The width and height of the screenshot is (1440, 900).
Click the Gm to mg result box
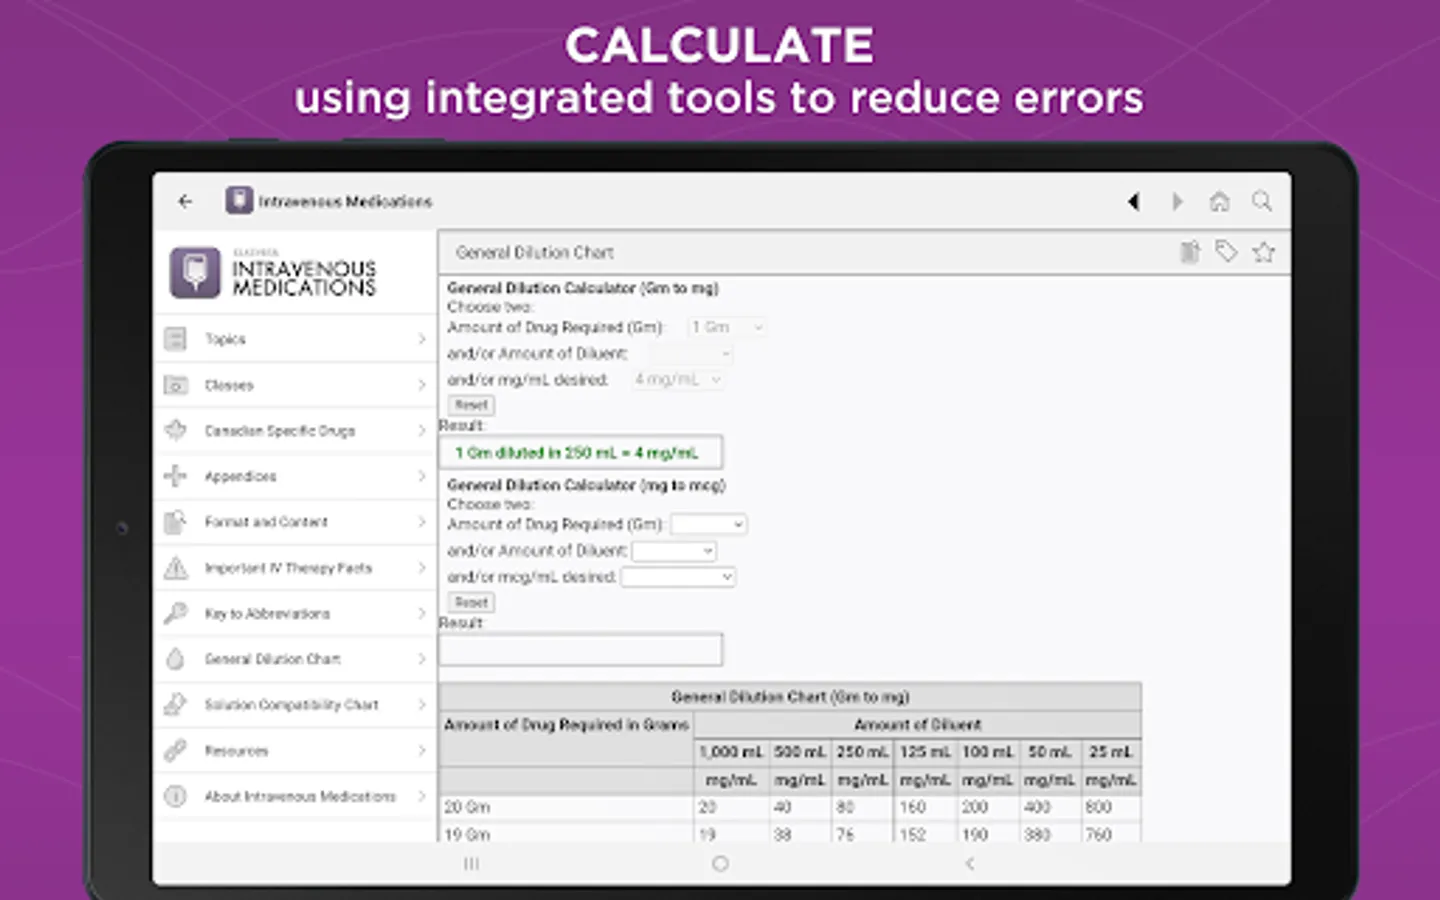pos(581,452)
